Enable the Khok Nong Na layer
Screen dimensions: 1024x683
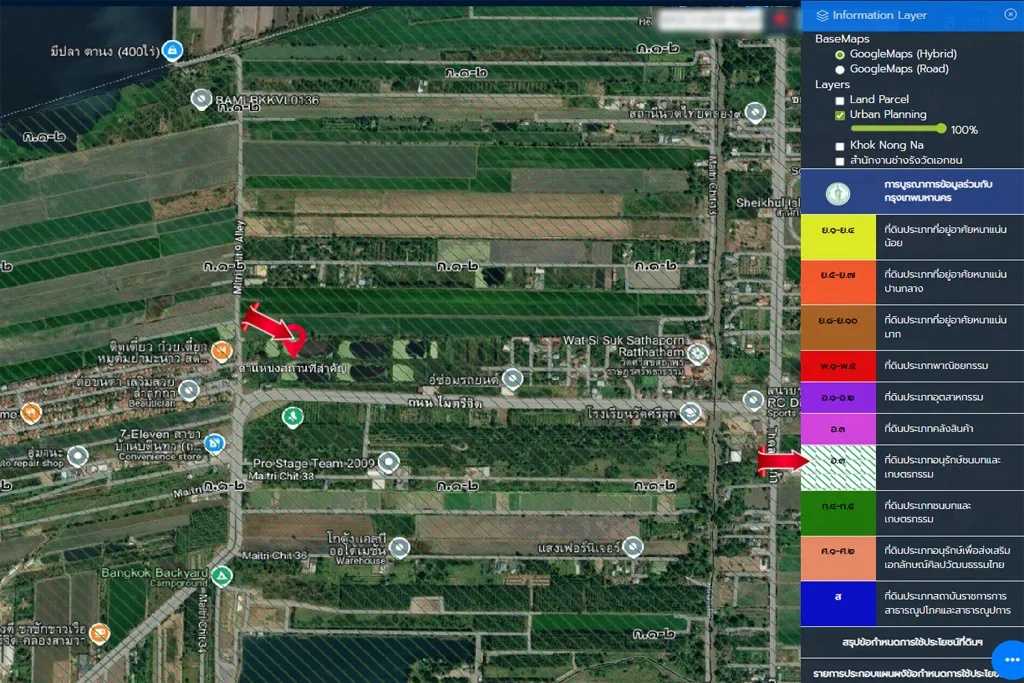click(840, 146)
